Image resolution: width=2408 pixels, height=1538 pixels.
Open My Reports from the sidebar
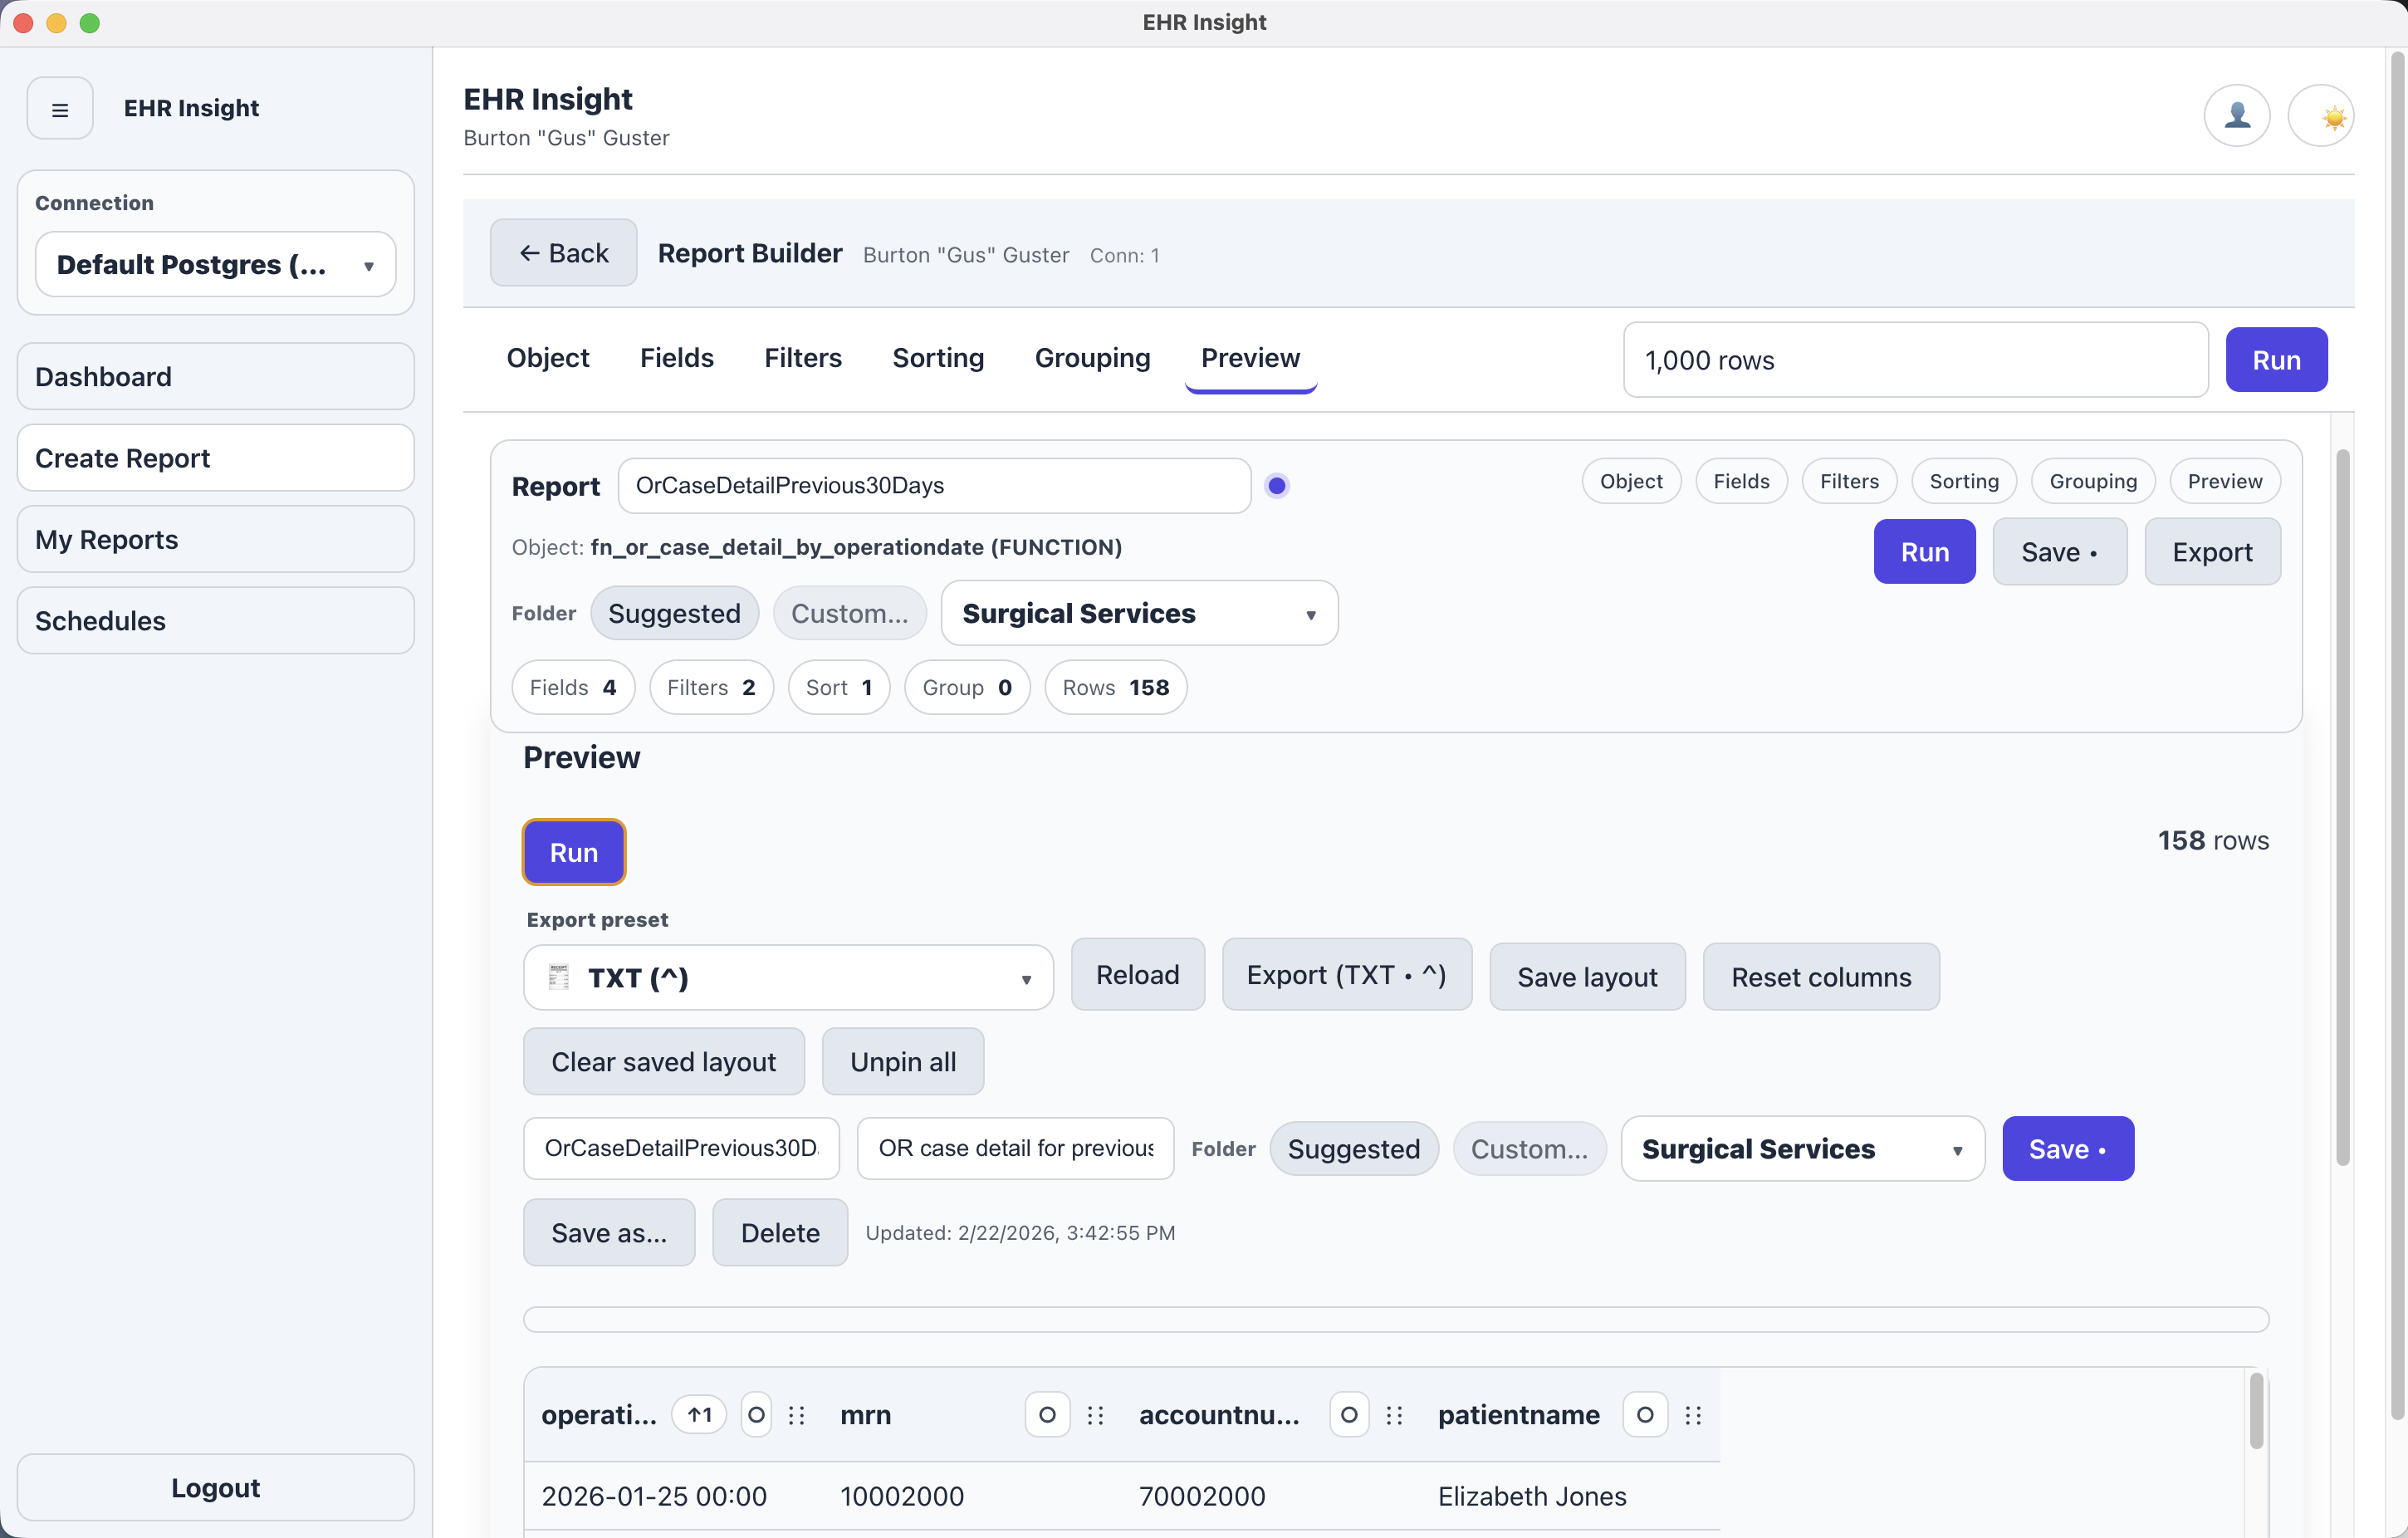(215, 539)
